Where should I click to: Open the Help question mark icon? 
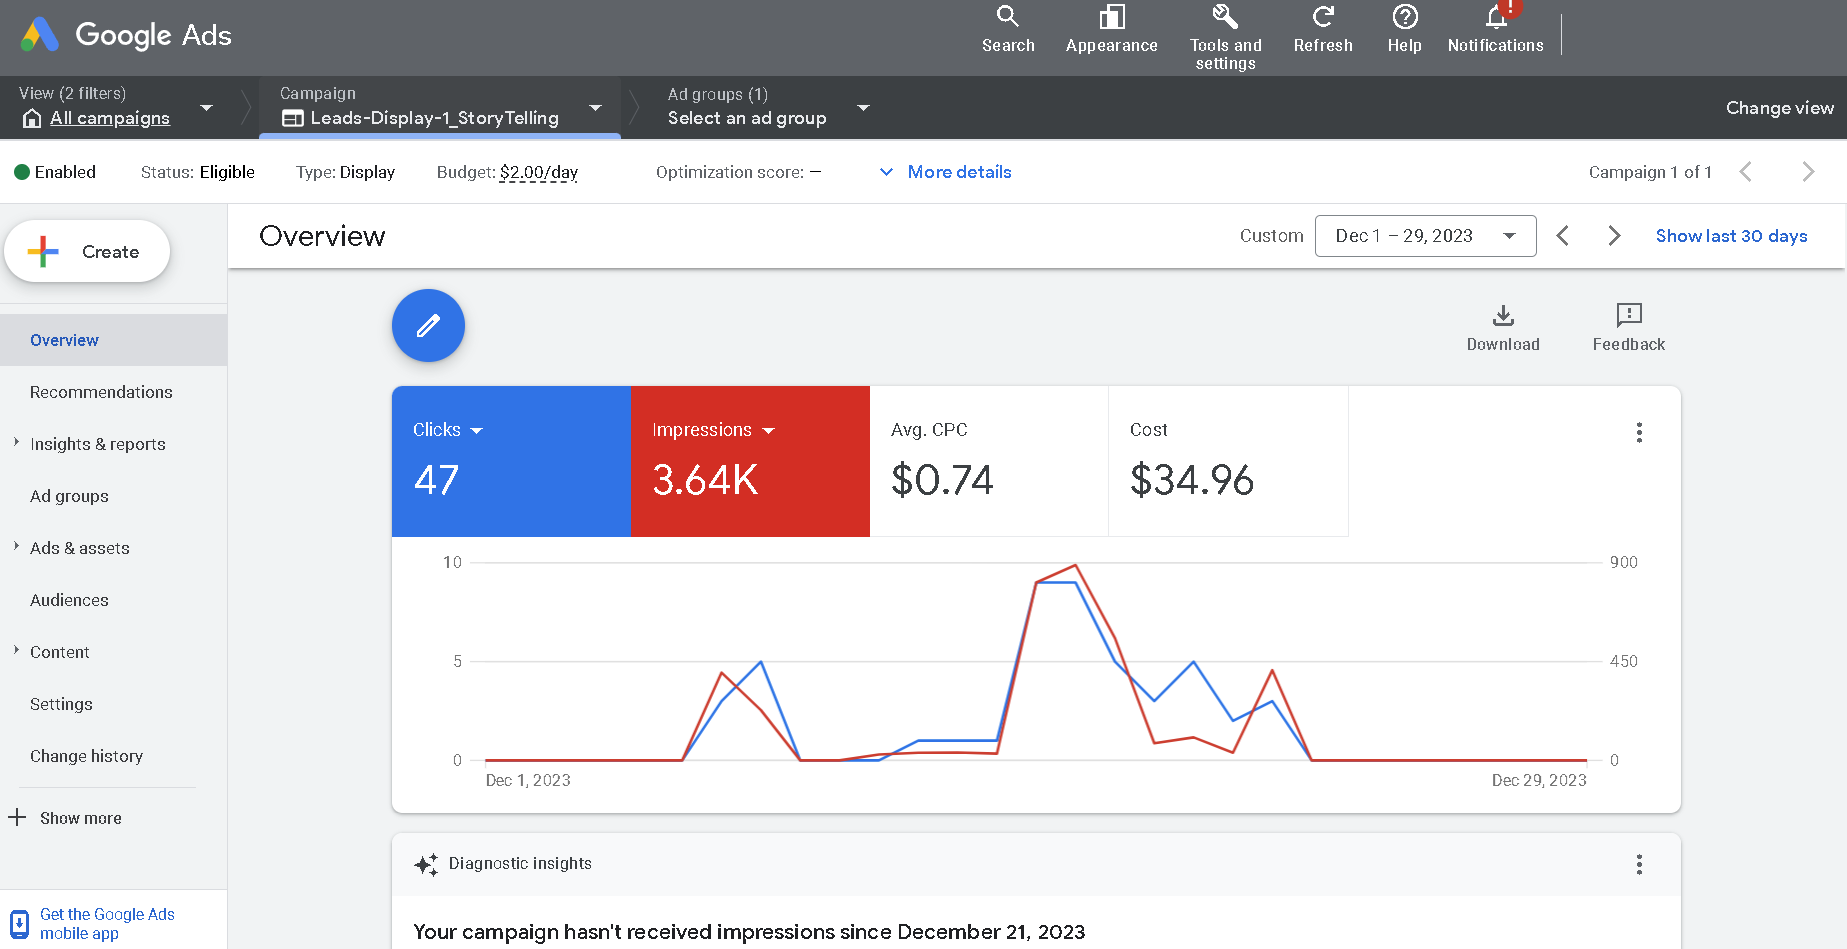click(1404, 17)
